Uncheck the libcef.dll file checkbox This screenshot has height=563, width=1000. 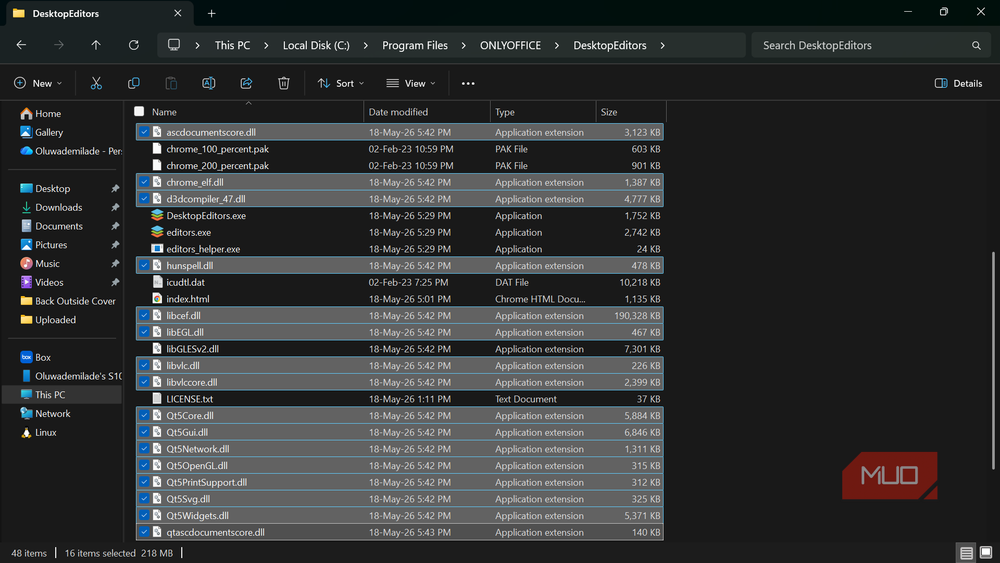144,315
